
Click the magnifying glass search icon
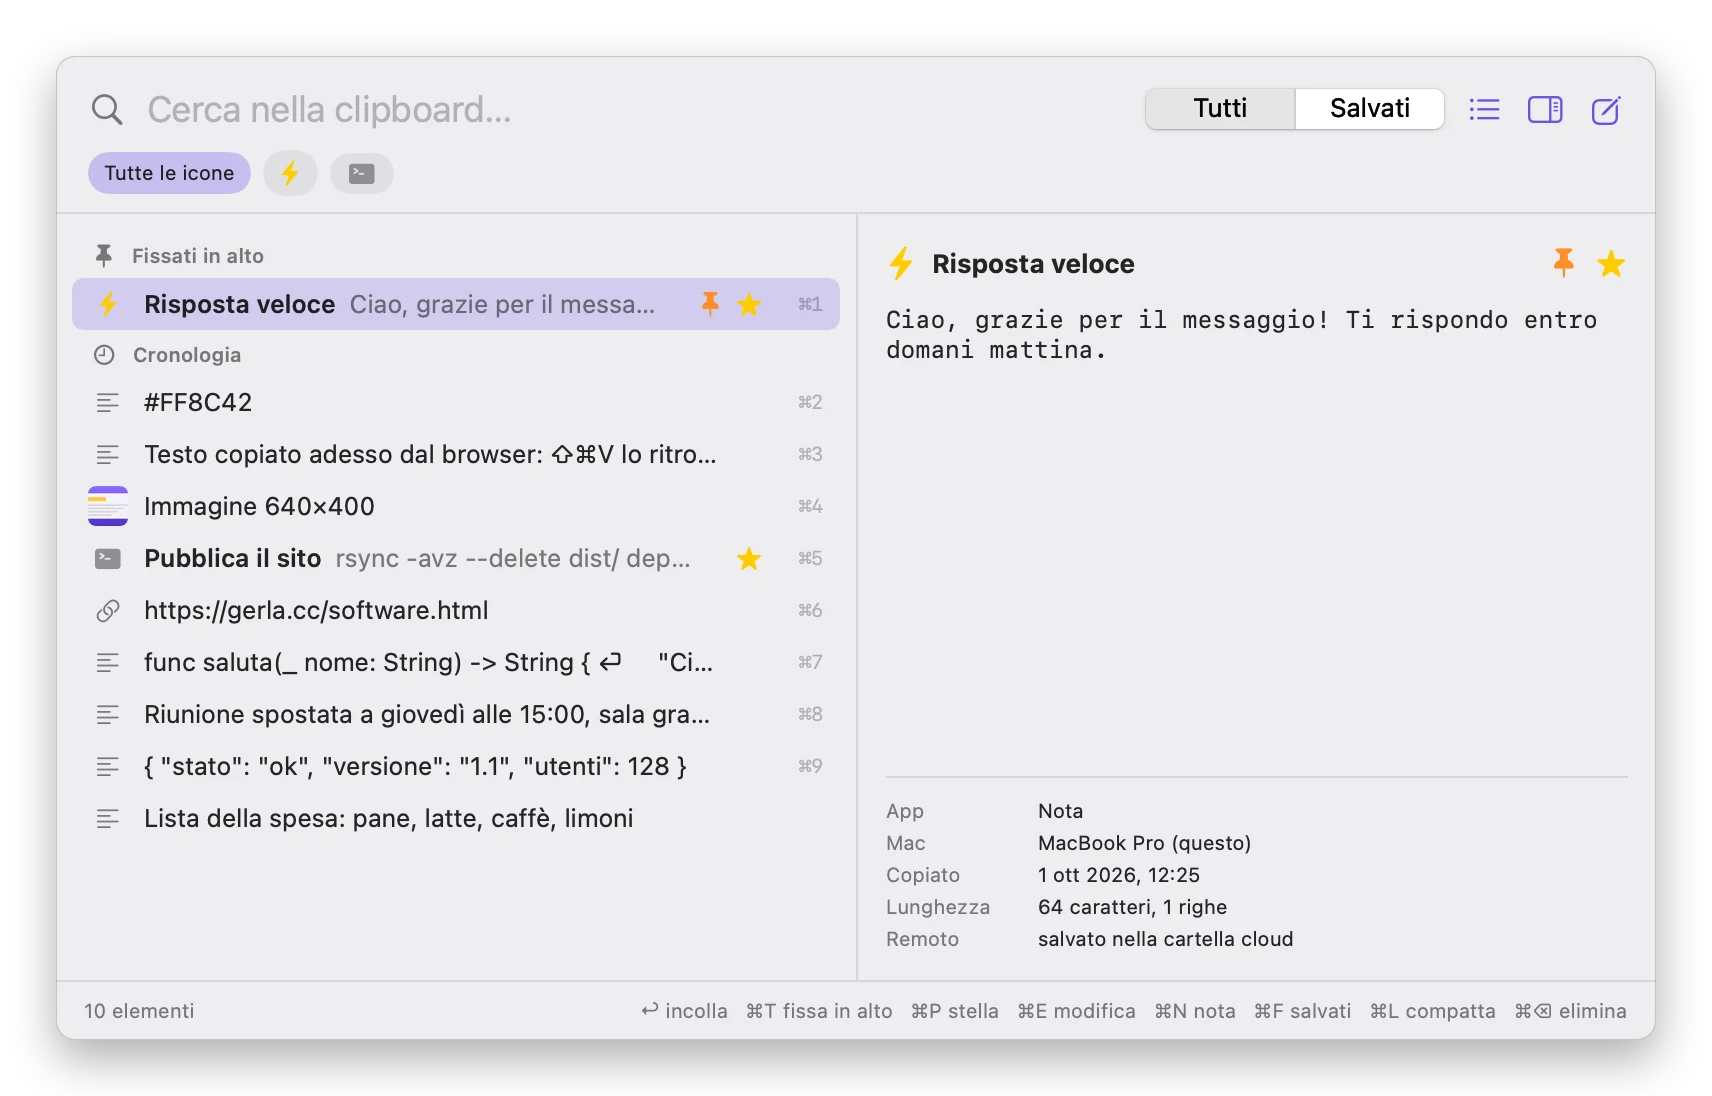click(107, 109)
